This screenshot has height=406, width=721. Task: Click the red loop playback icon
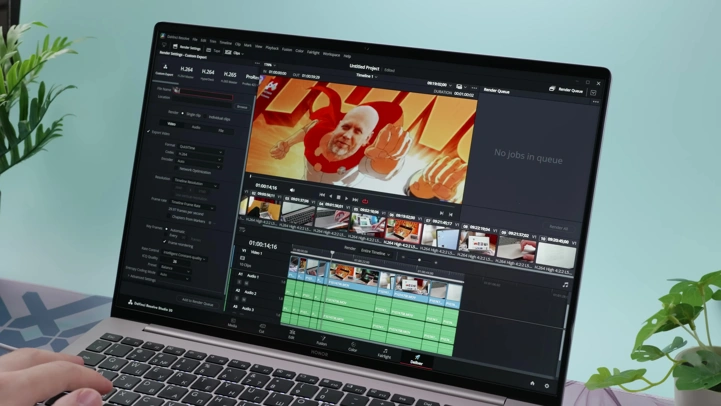(x=365, y=201)
